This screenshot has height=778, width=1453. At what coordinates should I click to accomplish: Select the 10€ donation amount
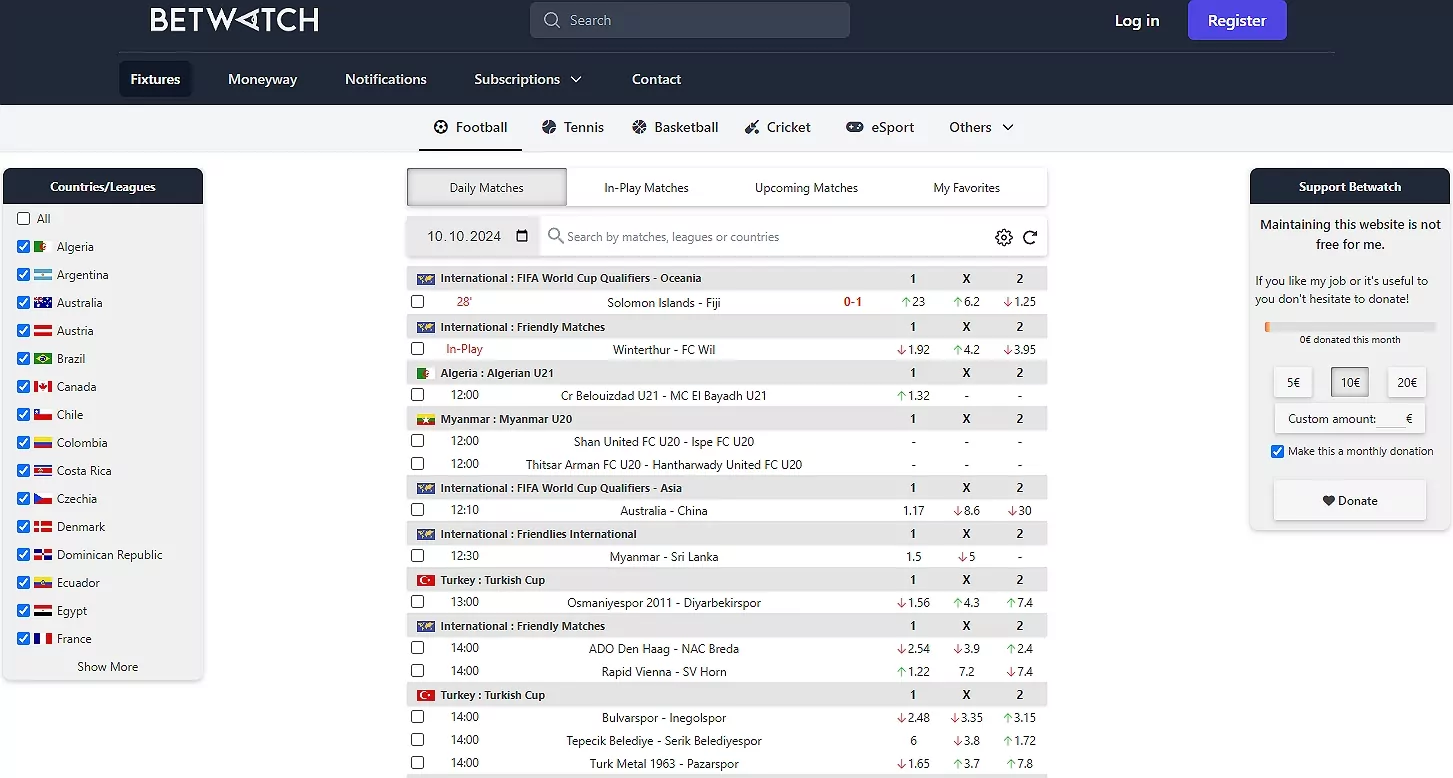(x=1349, y=382)
